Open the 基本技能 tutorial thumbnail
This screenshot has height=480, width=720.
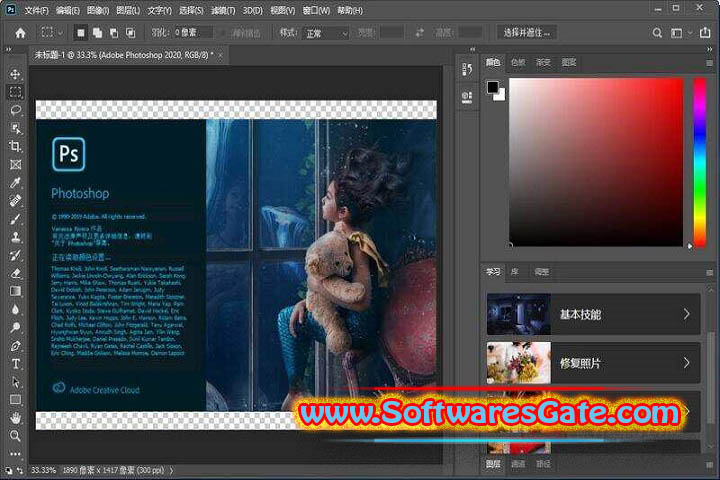tap(518, 314)
